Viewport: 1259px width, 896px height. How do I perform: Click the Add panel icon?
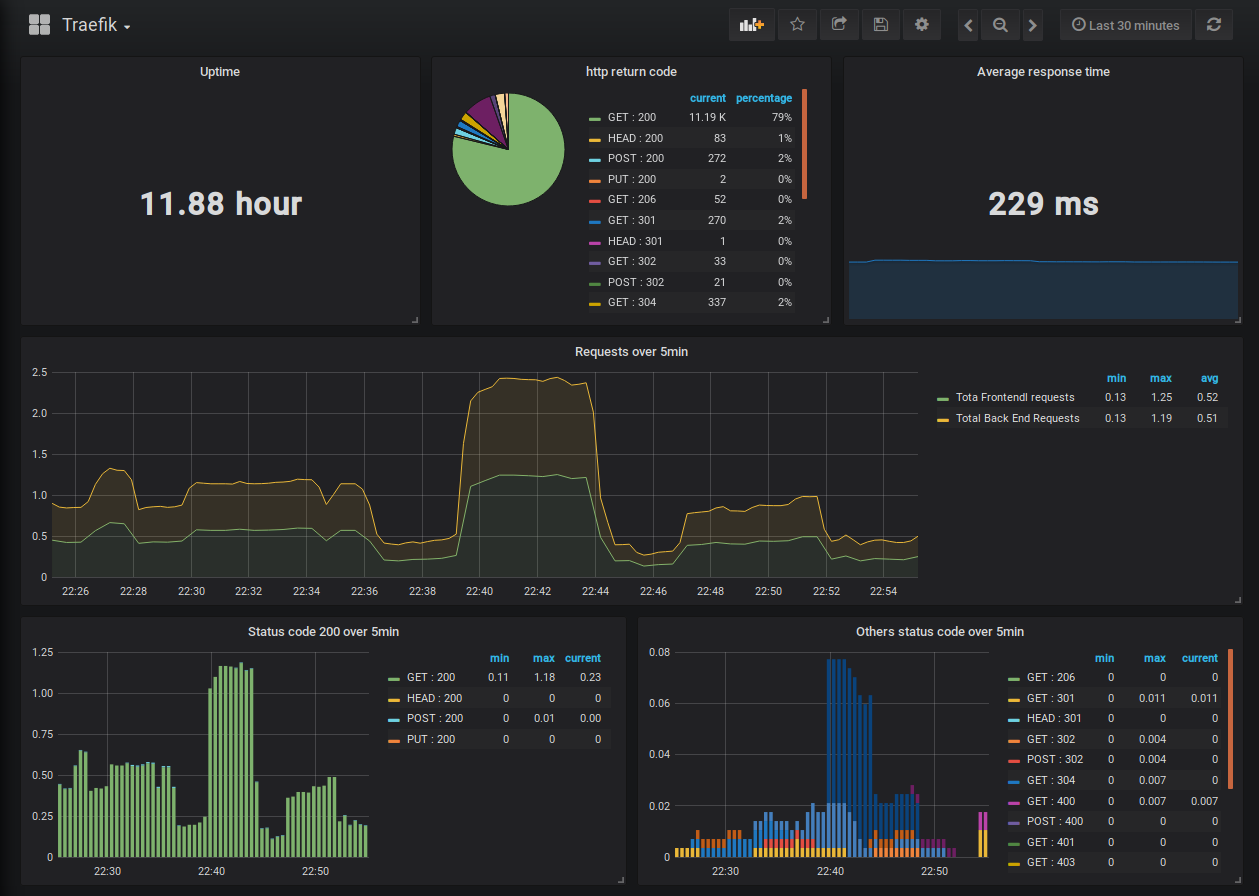(751, 25)
